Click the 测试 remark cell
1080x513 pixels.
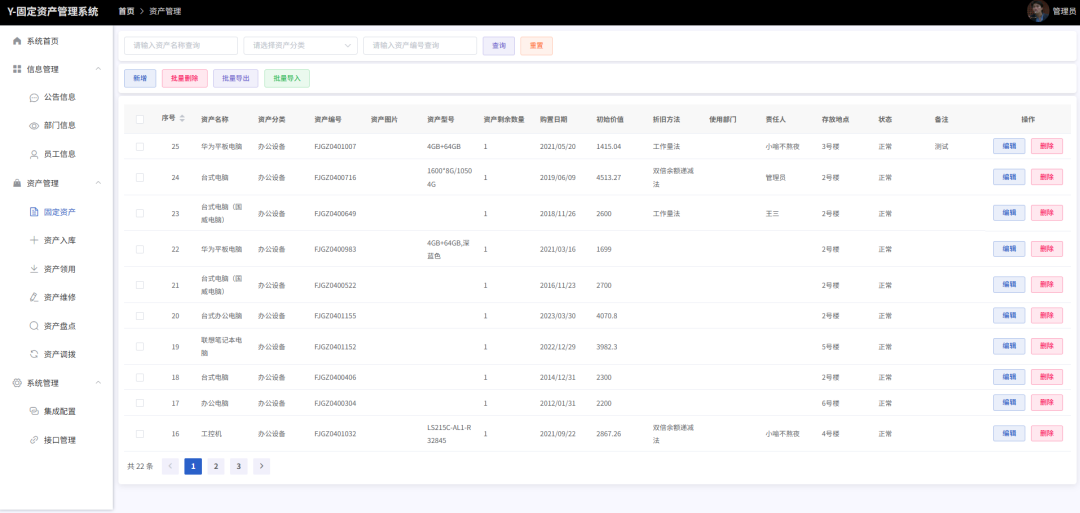[942, 147]
